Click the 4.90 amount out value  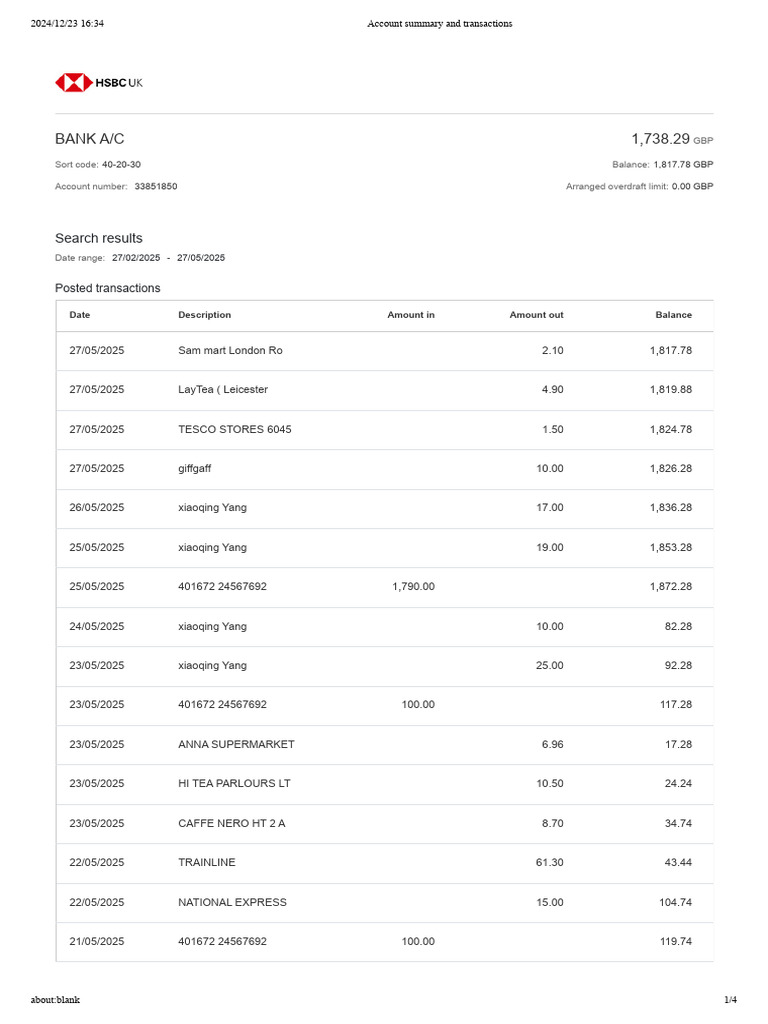[x=552, y=390]
